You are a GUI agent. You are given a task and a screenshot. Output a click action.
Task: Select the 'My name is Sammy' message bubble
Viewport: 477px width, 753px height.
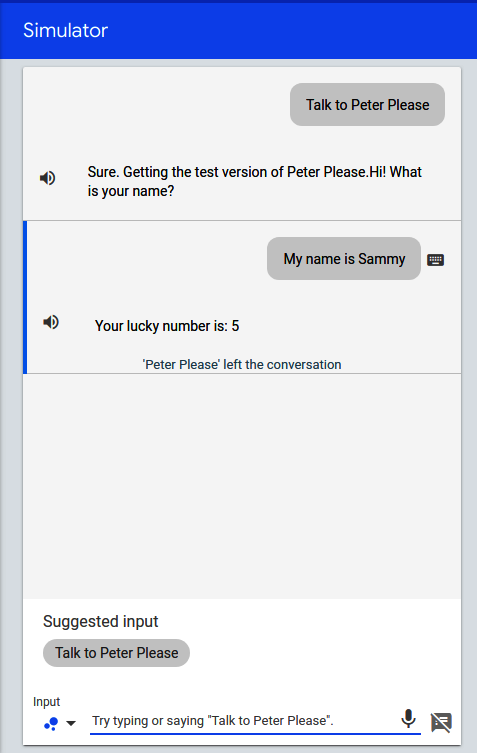tap(344, 258)
